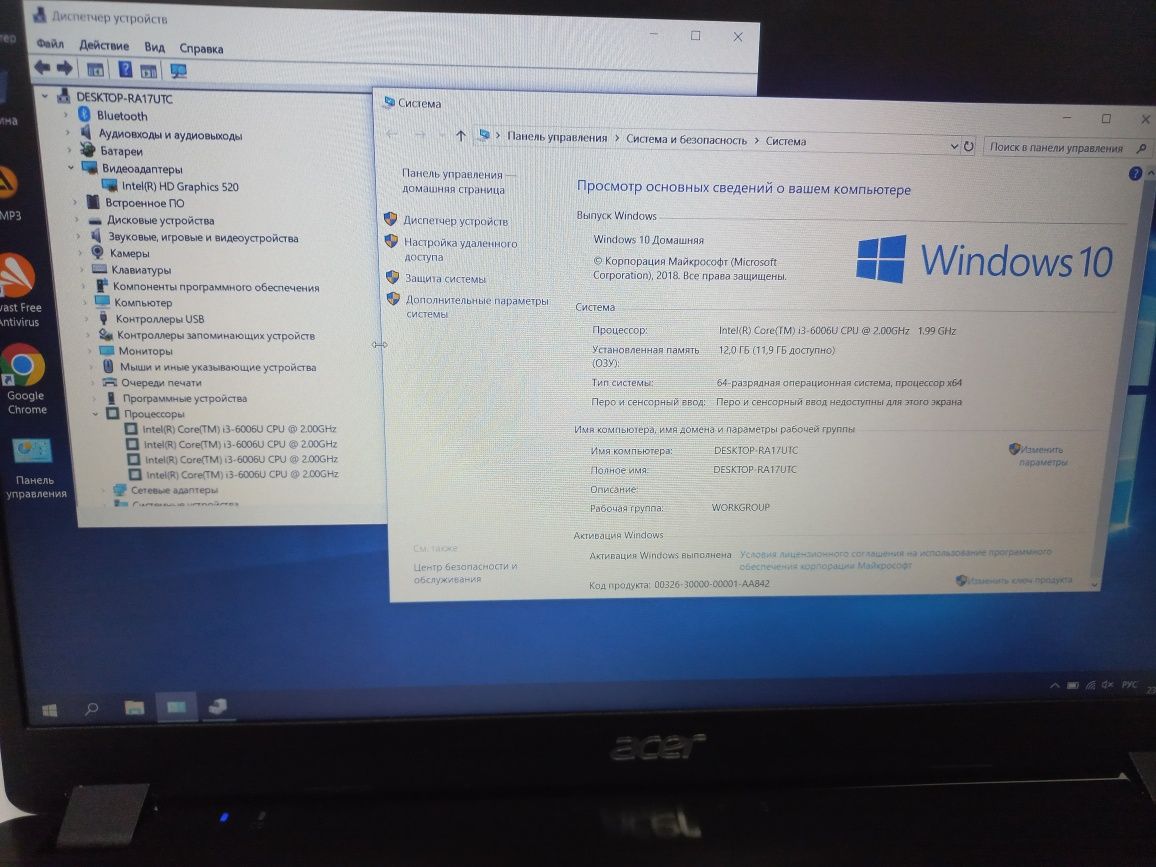
Task: Expand the Клавиатуры node
Action: point(81,269)
